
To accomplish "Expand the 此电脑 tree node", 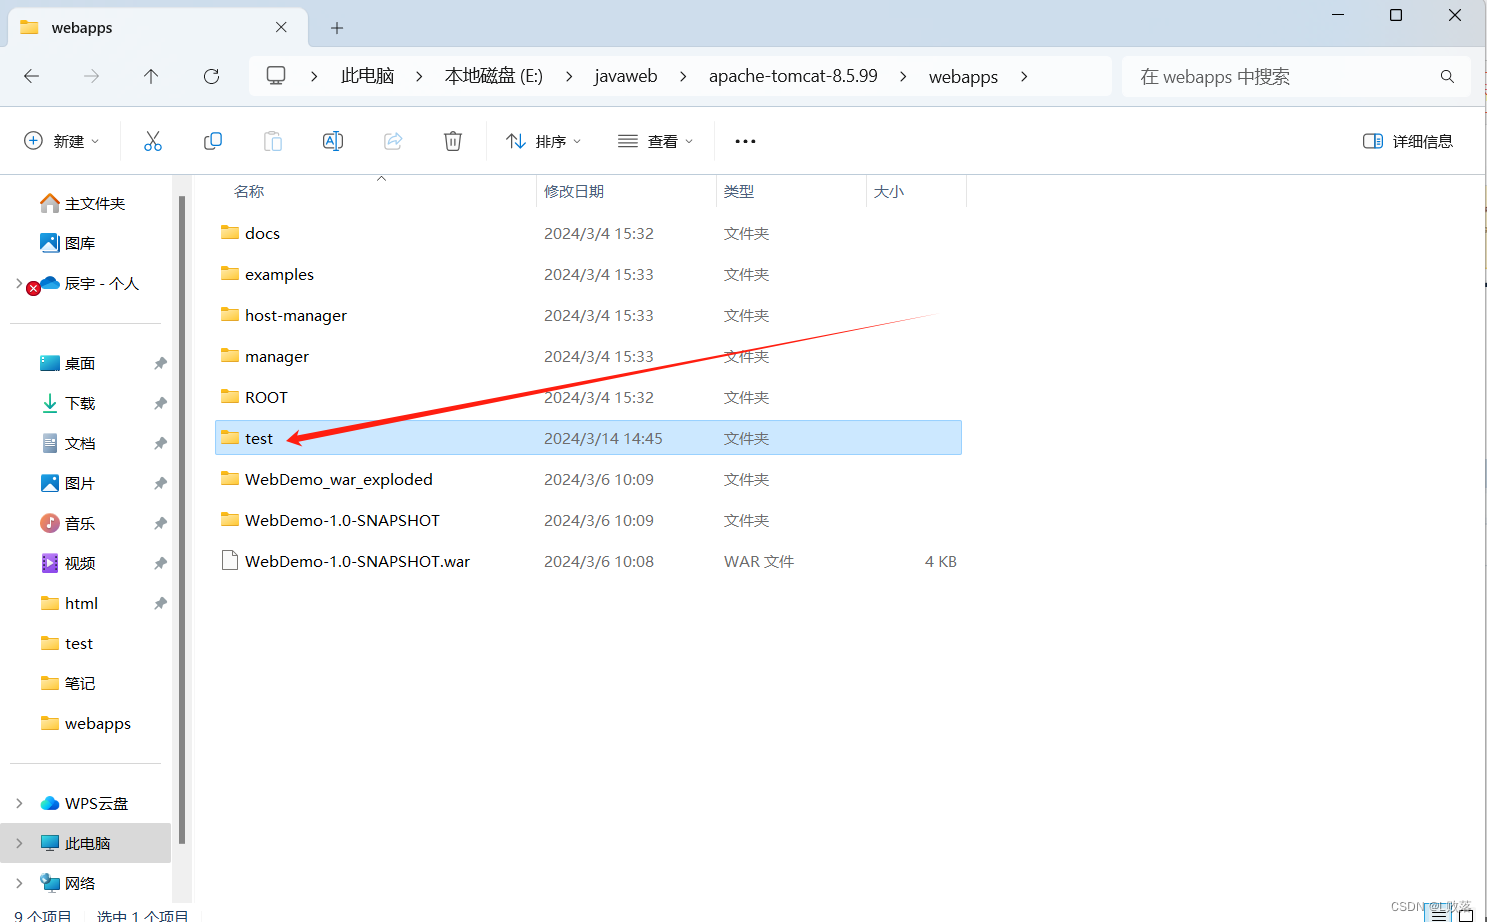I will 19,843.
